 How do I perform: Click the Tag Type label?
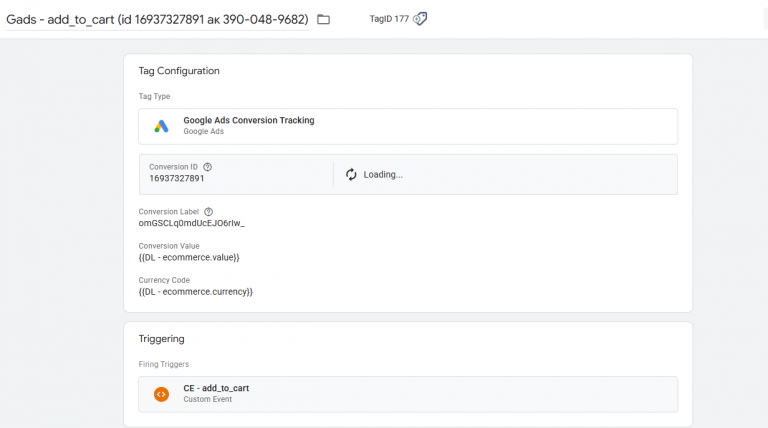[154, 96]
